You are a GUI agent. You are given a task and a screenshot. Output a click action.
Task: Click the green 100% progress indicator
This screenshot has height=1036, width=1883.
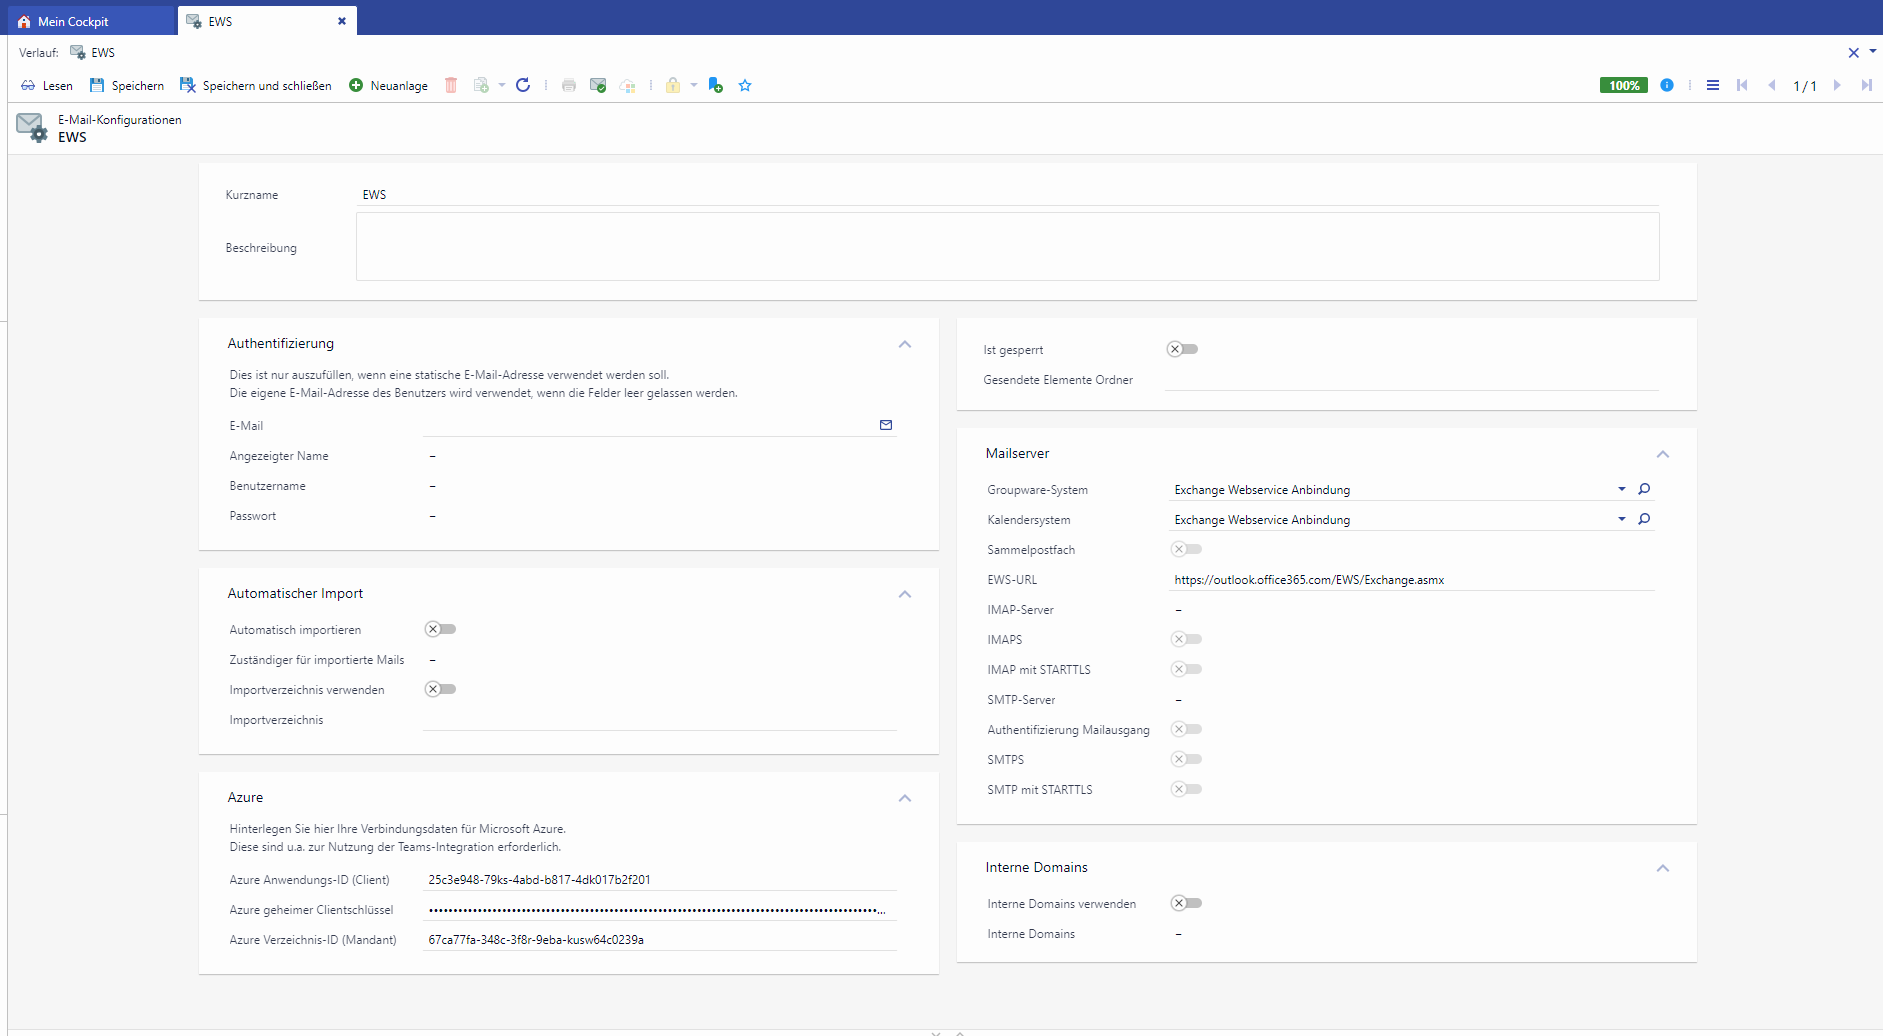[1623, 85]
